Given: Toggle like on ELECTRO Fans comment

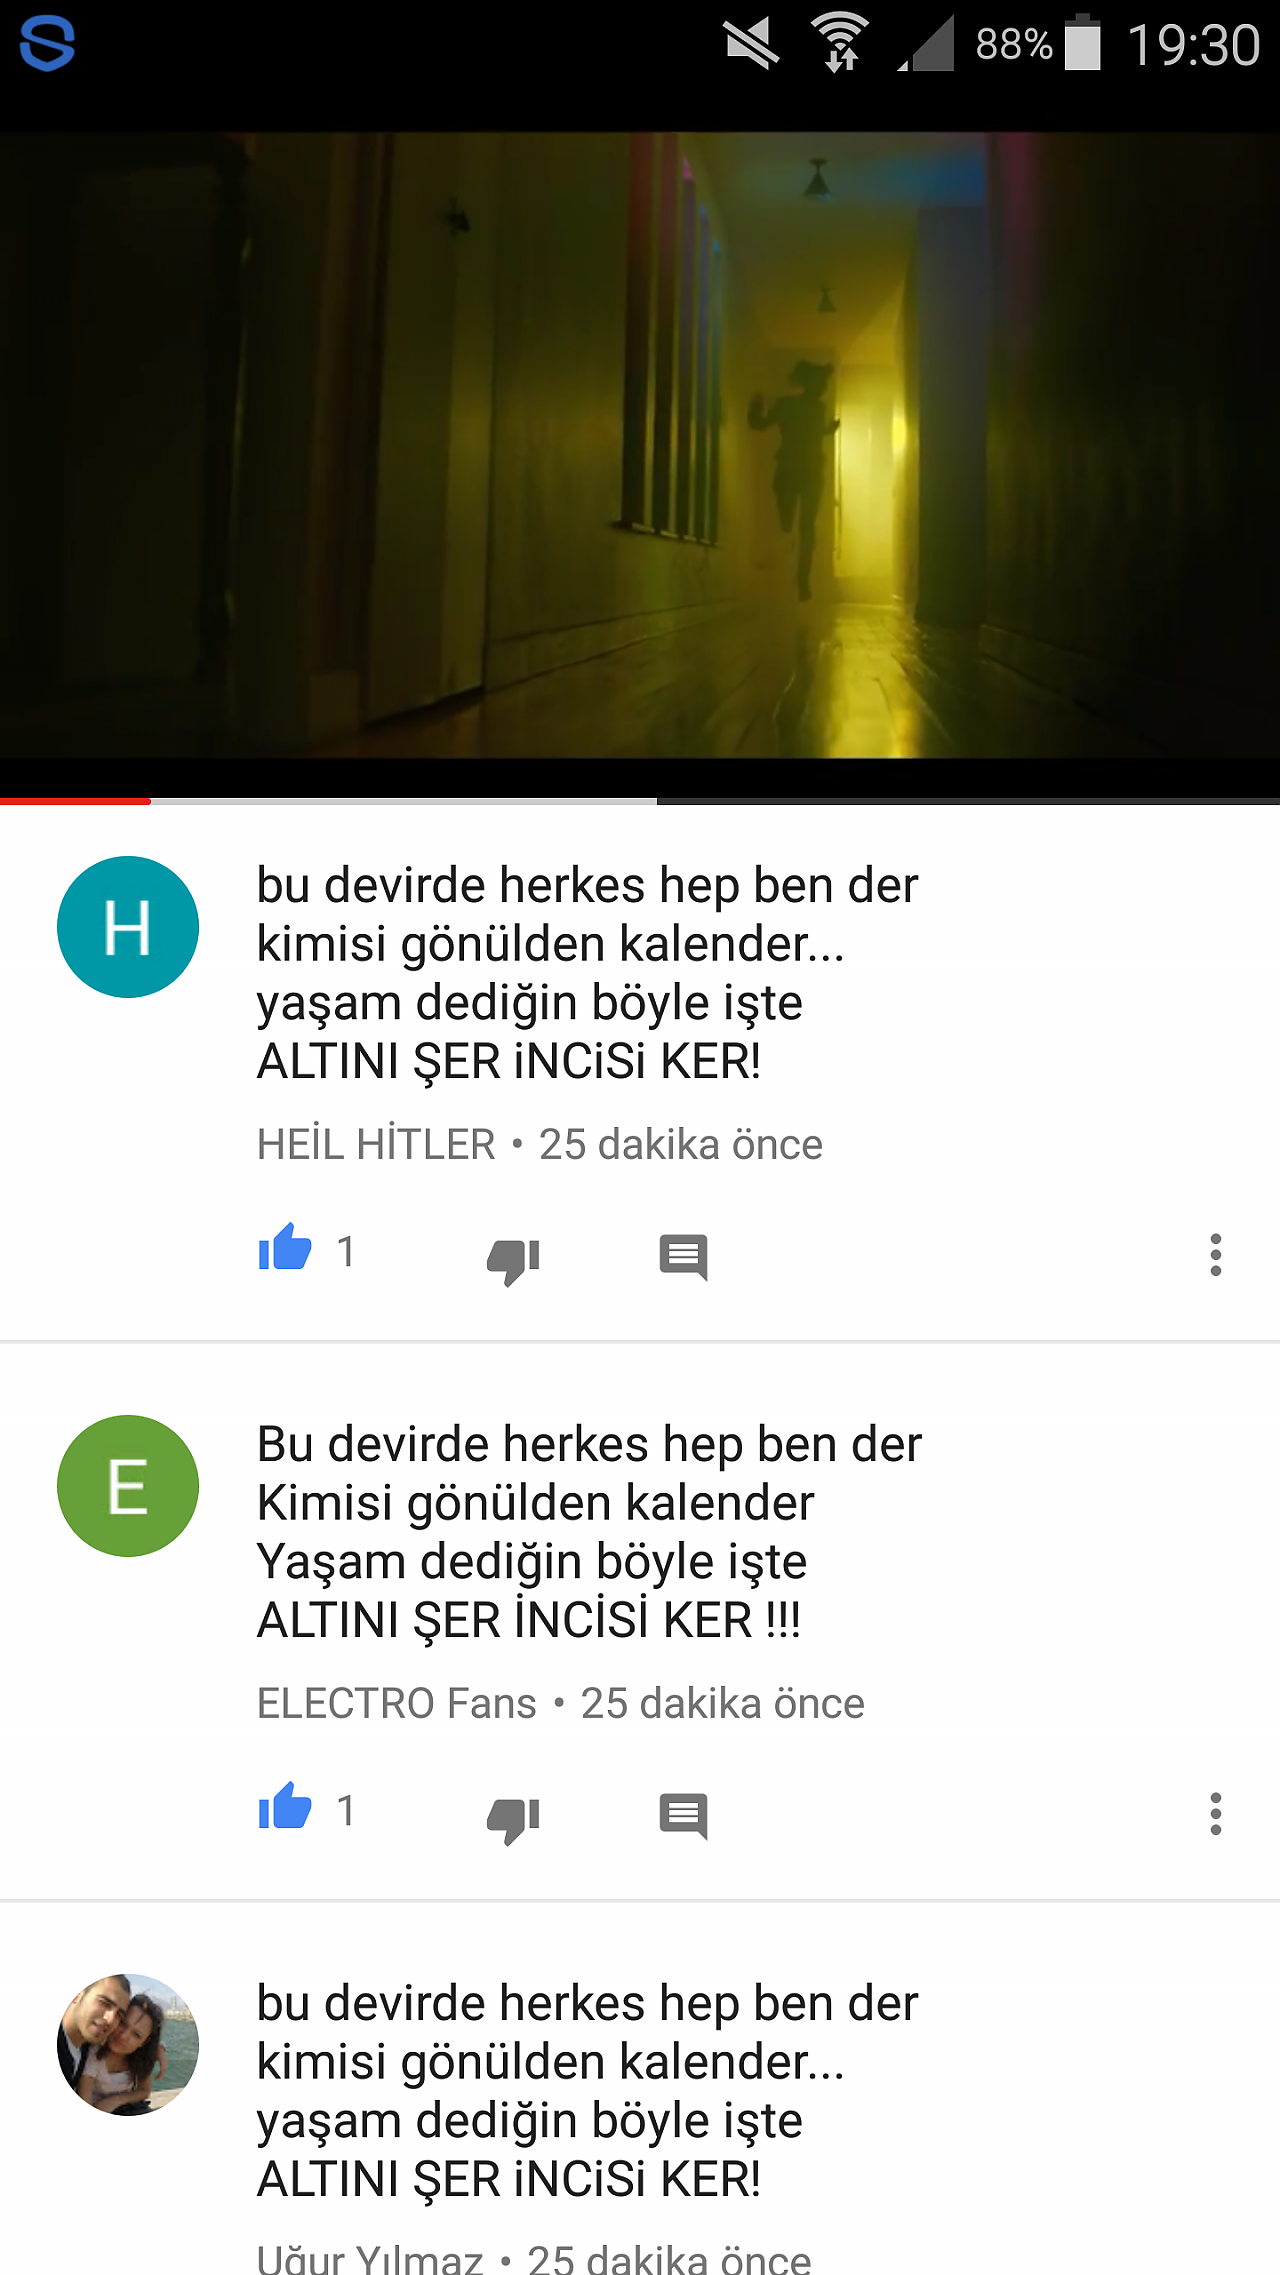Looking at the screenshot, I should [x=285, y=1807].
